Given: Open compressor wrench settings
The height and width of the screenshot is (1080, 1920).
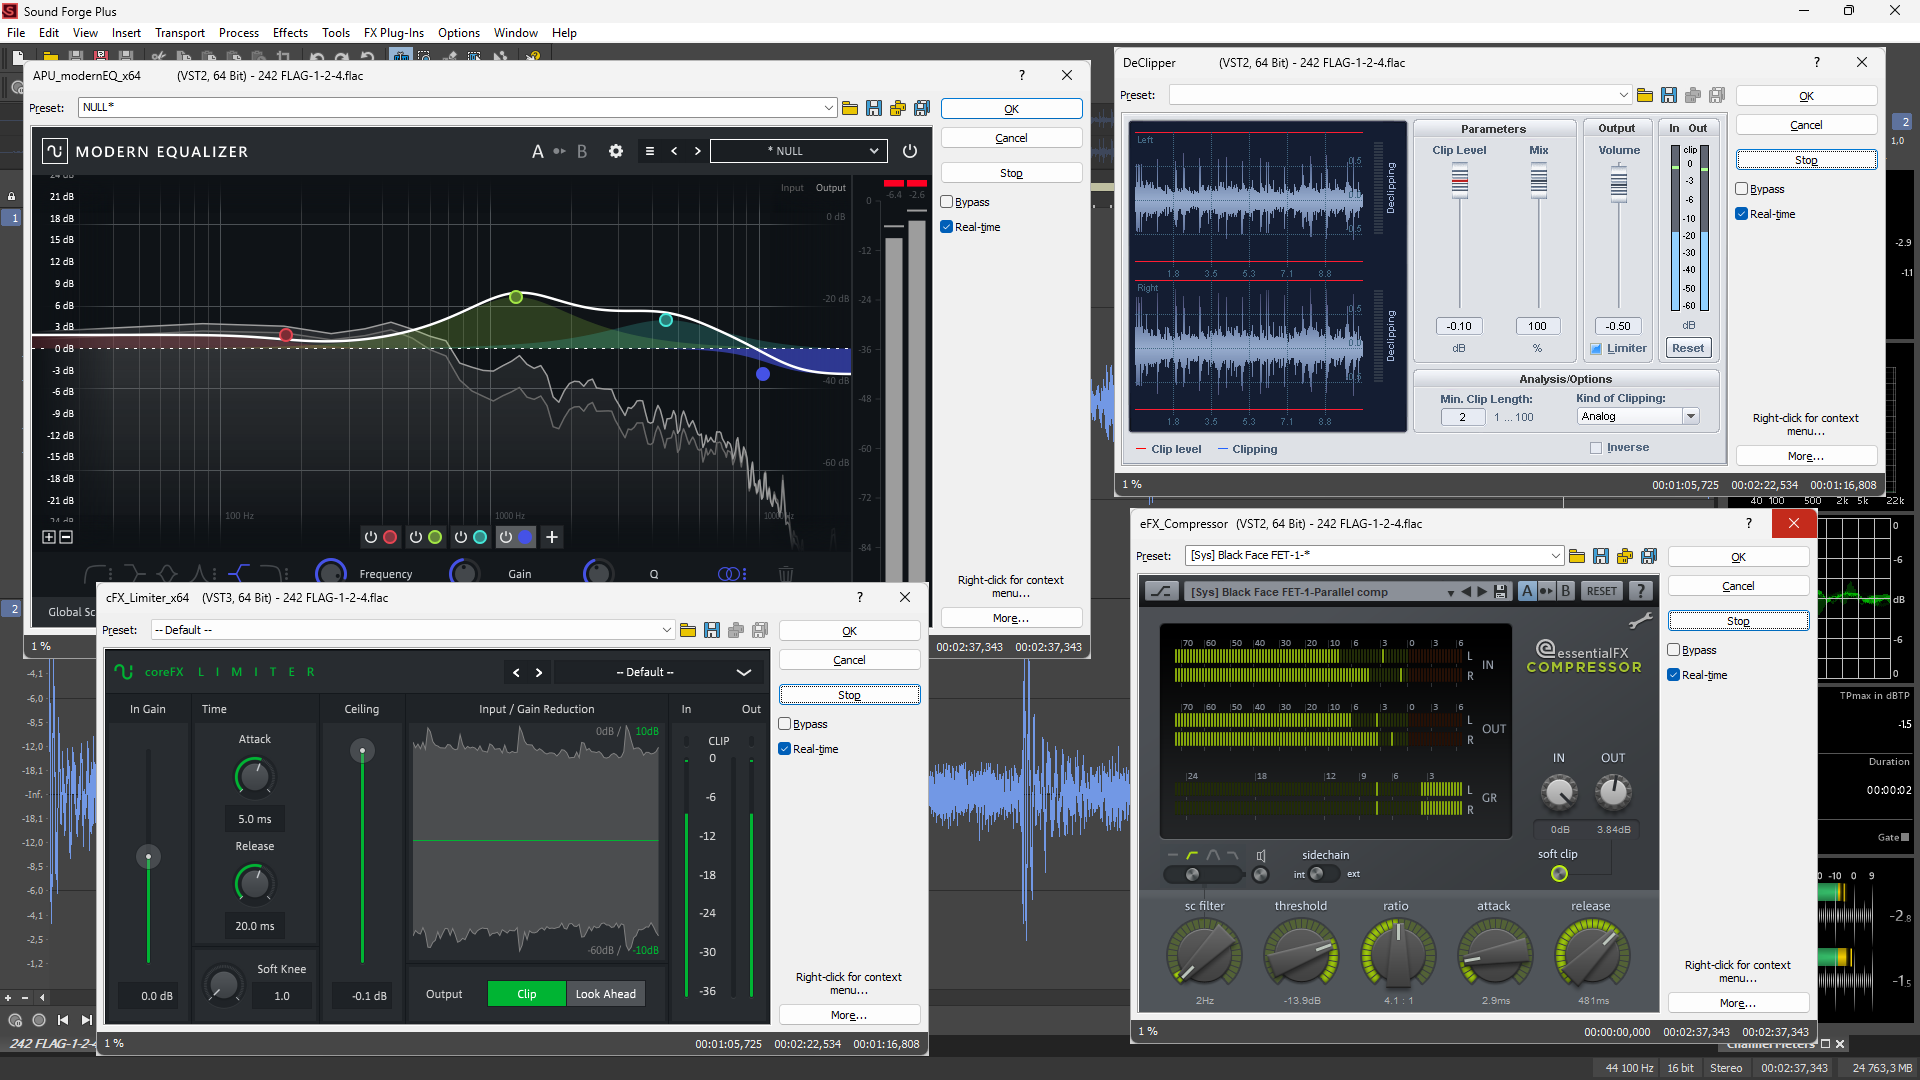Looking at the screenshot, I should (1640, 621).
